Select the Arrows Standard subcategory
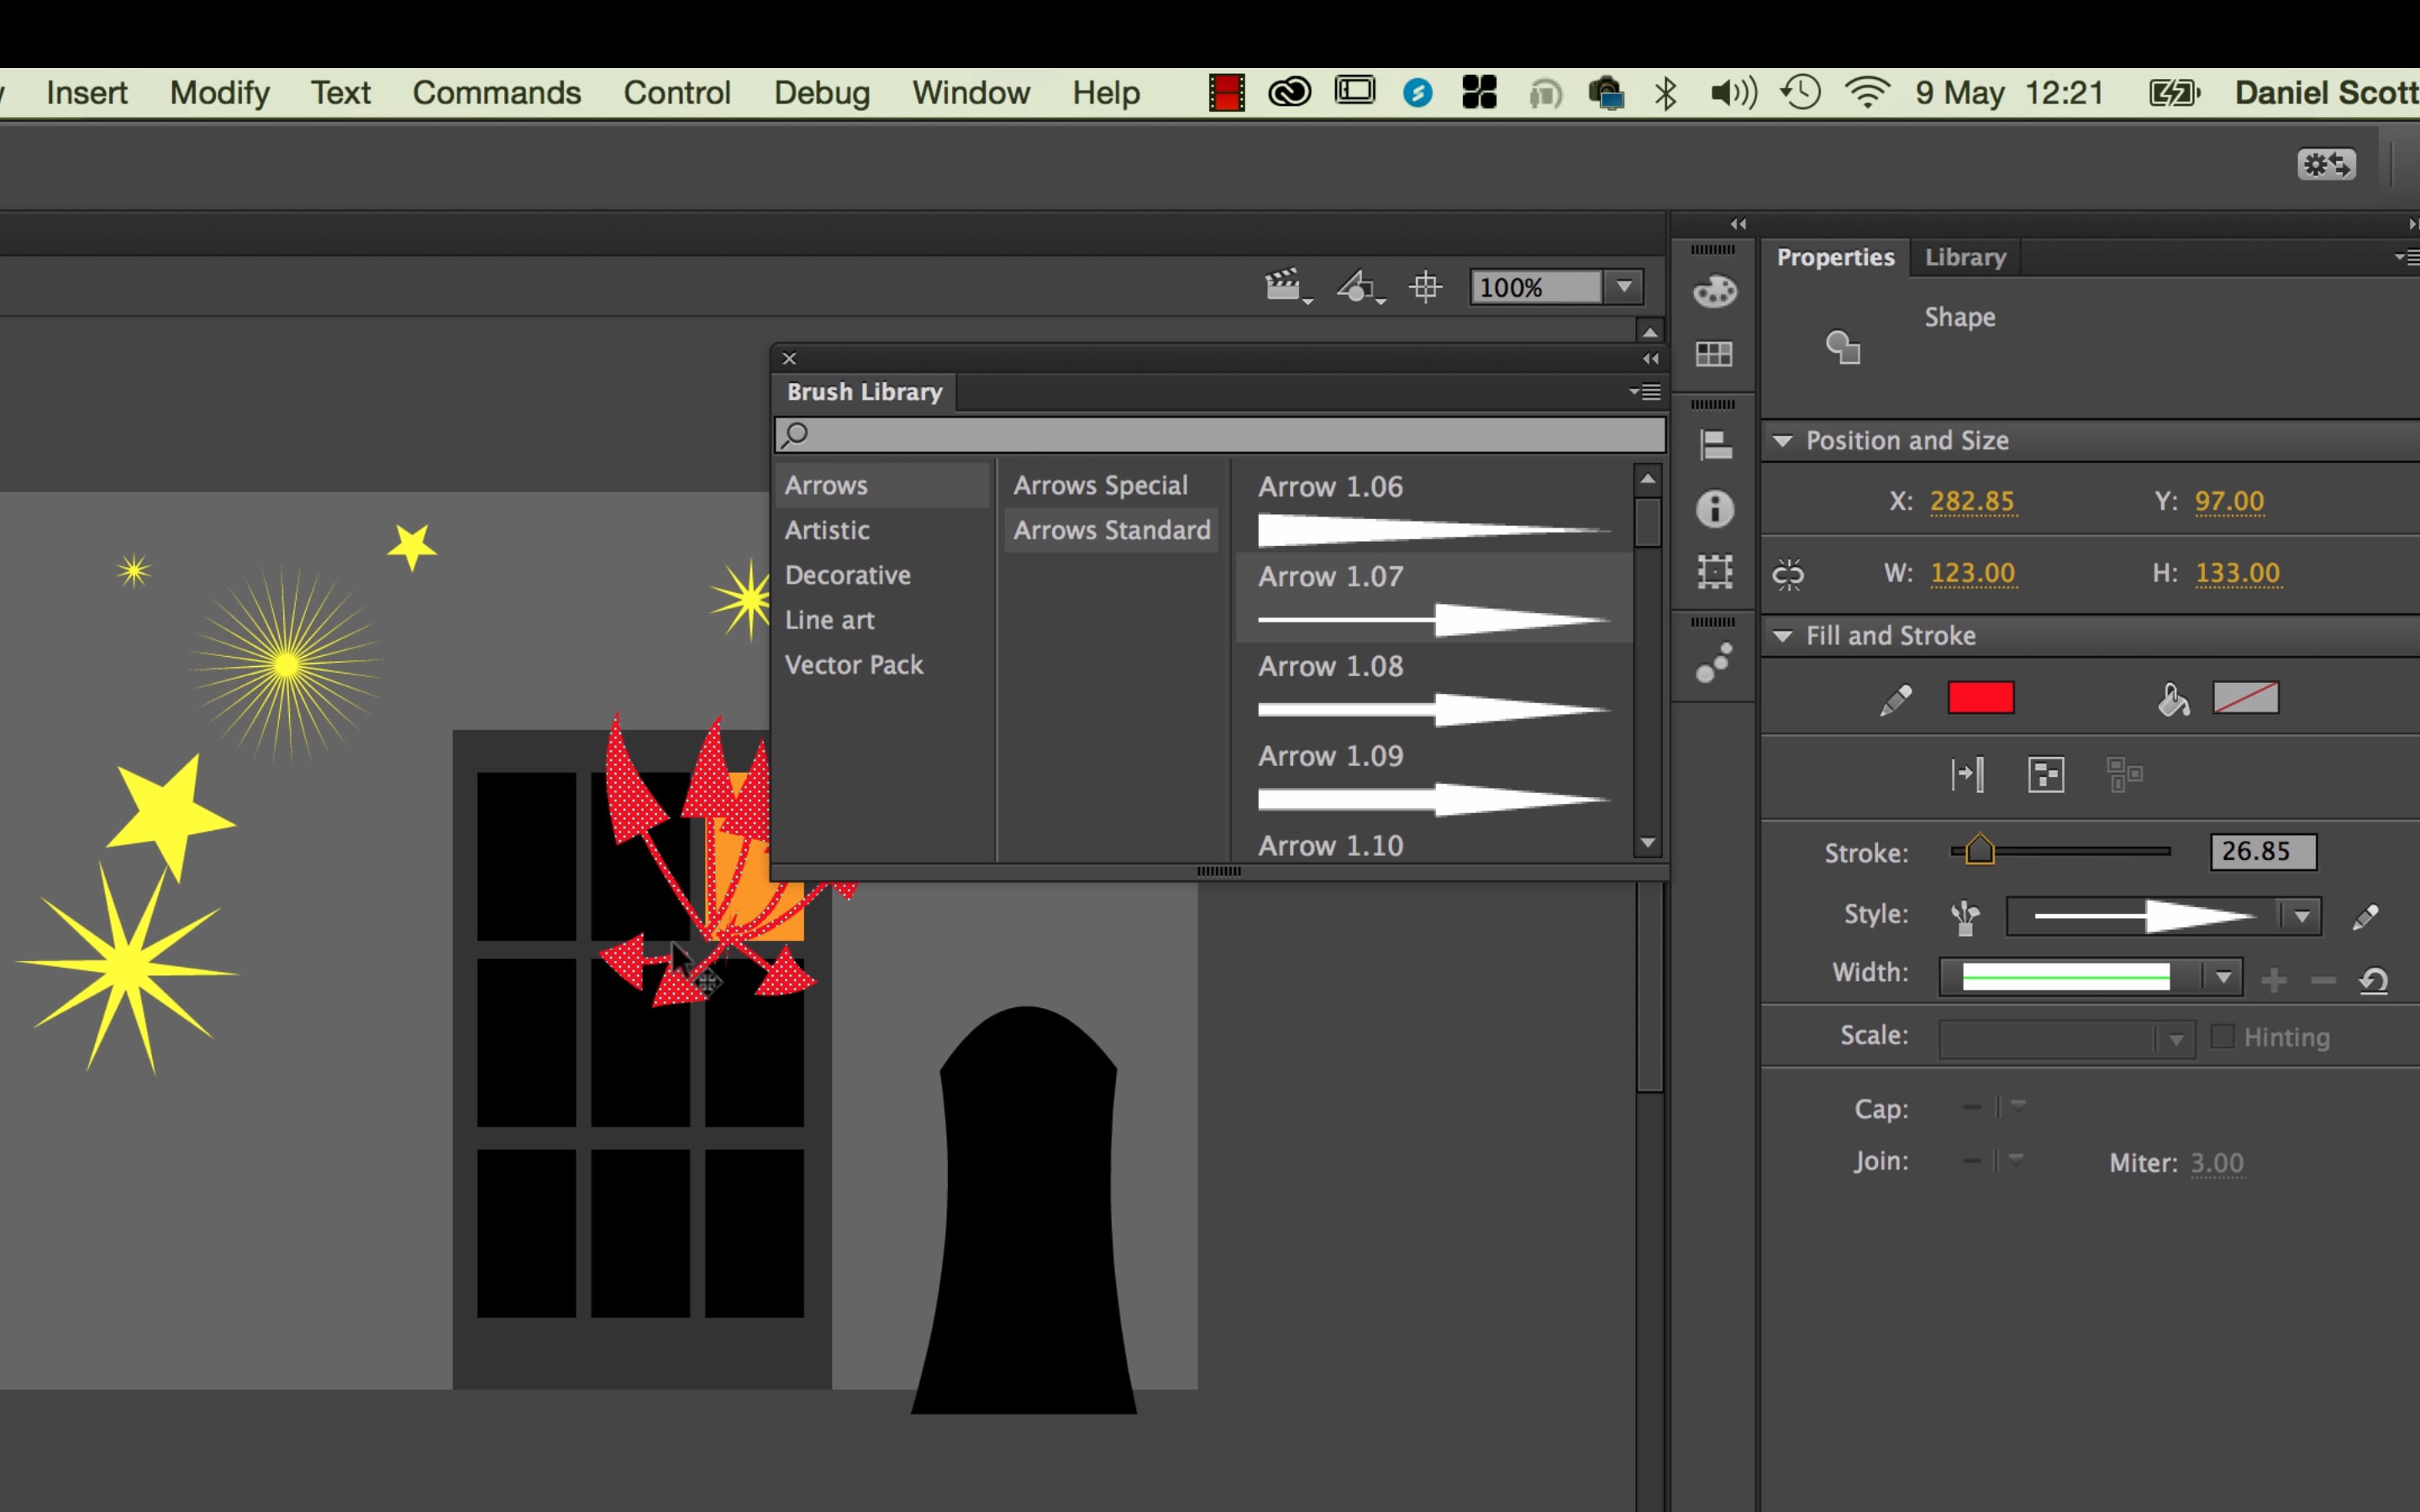 pyautogui.click(x=1111, y=530)
